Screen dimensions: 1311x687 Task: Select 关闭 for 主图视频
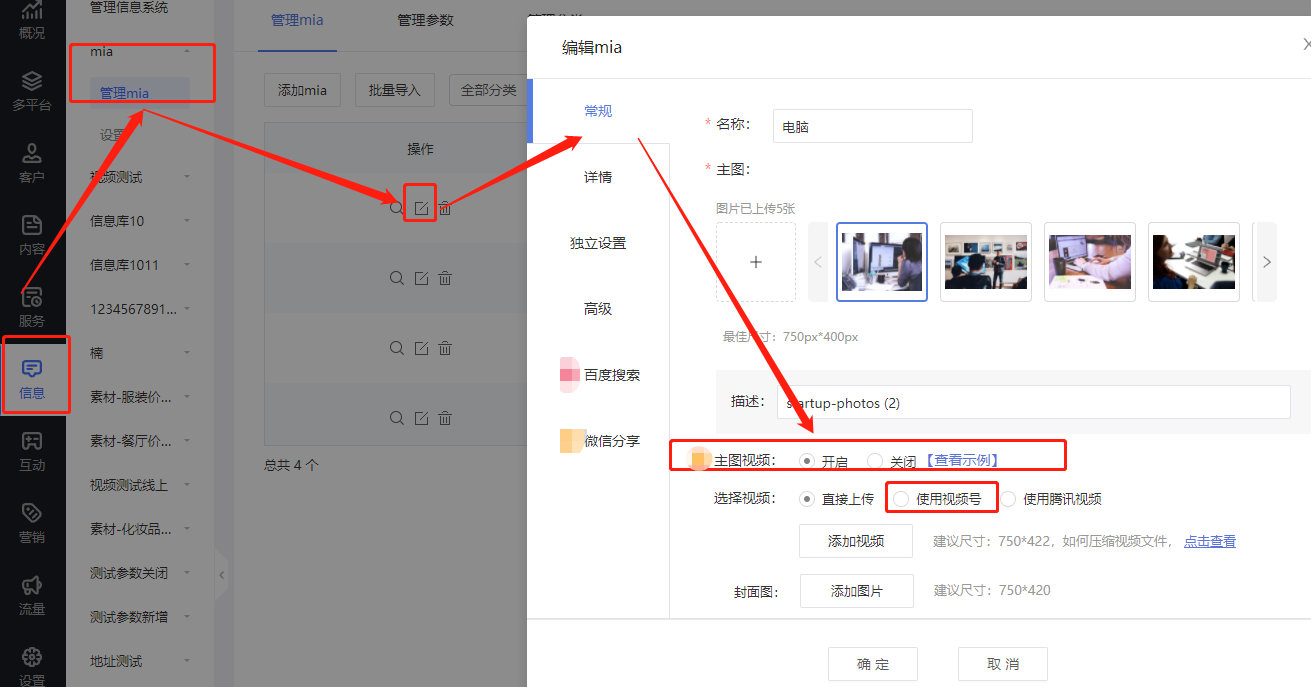click(875, 461)
